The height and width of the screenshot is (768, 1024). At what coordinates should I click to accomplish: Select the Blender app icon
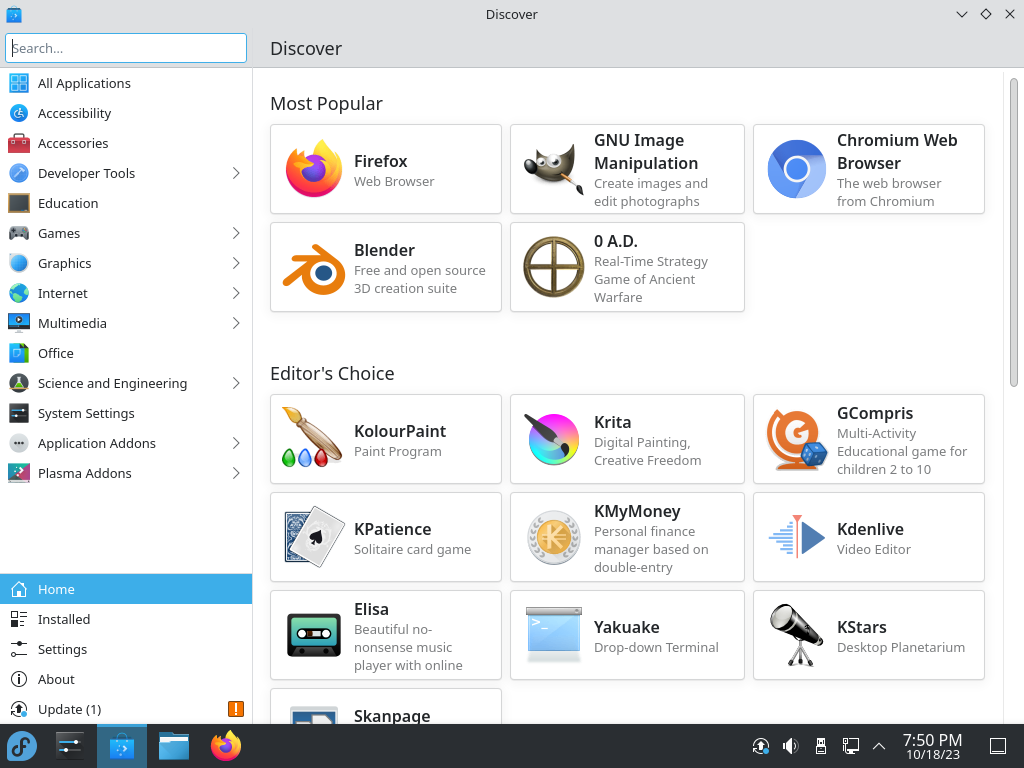313,267
